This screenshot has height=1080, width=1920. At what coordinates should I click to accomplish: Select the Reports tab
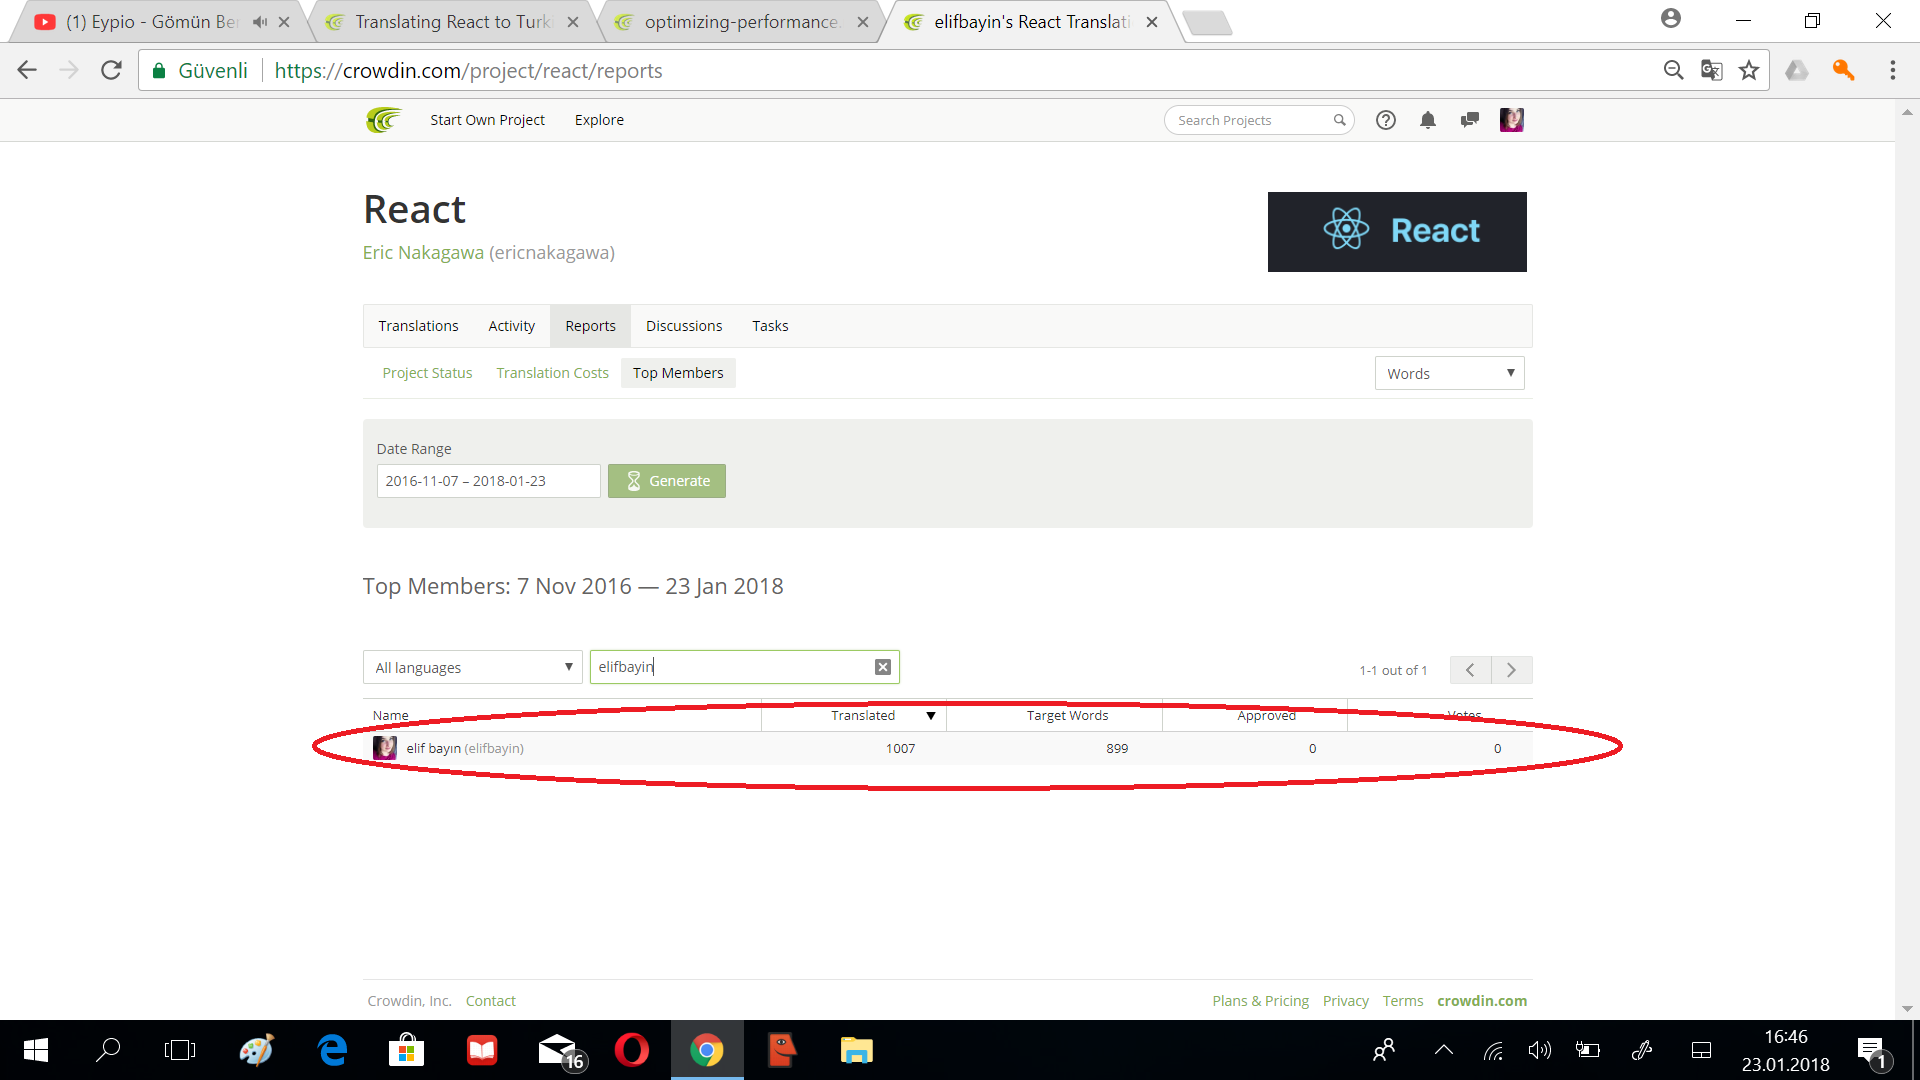click(590, 326)
